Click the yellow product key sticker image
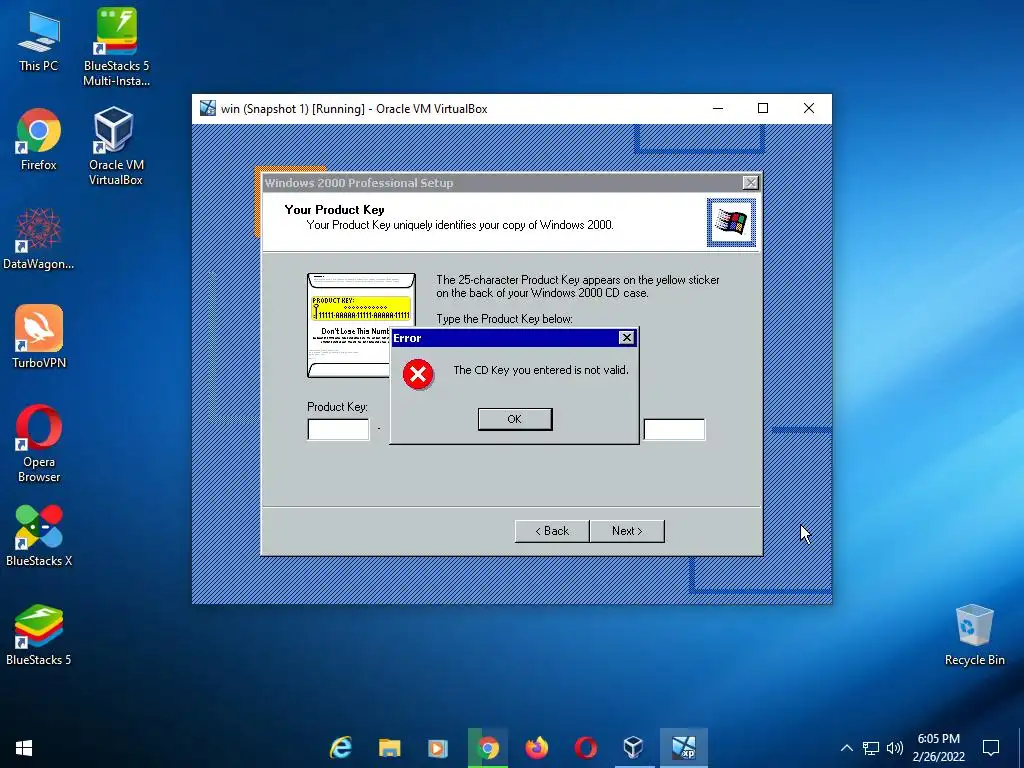Viewport: 1024px width, 768px height. pos(361,308)
